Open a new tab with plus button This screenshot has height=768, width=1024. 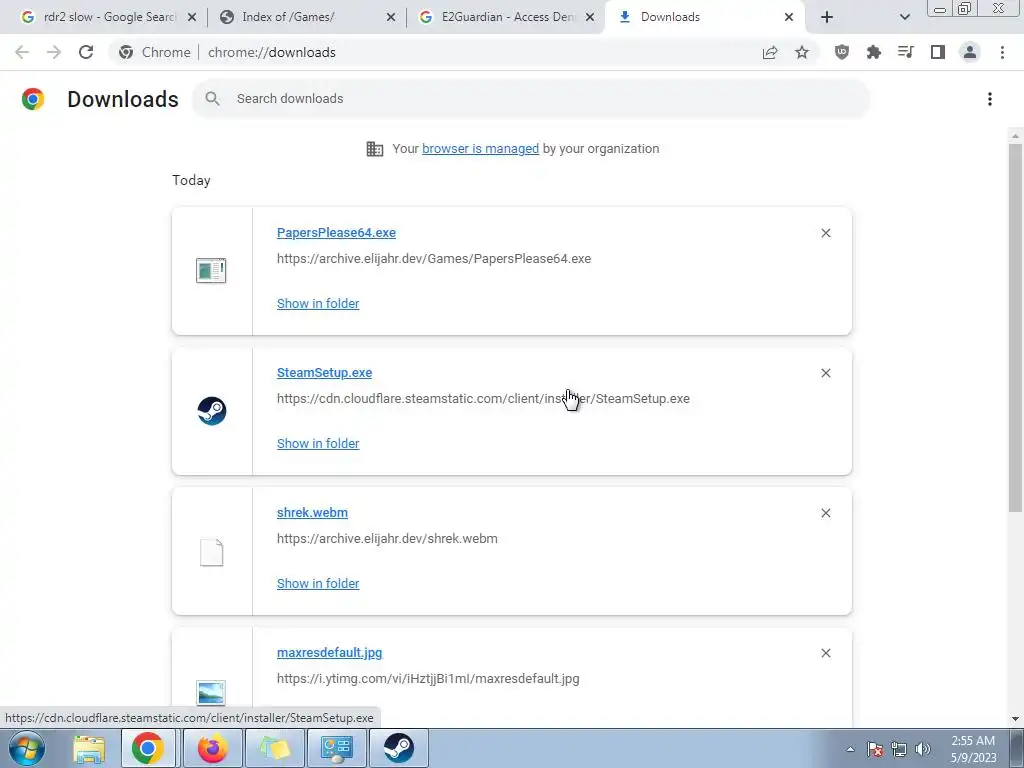click(x=827, y=17)
